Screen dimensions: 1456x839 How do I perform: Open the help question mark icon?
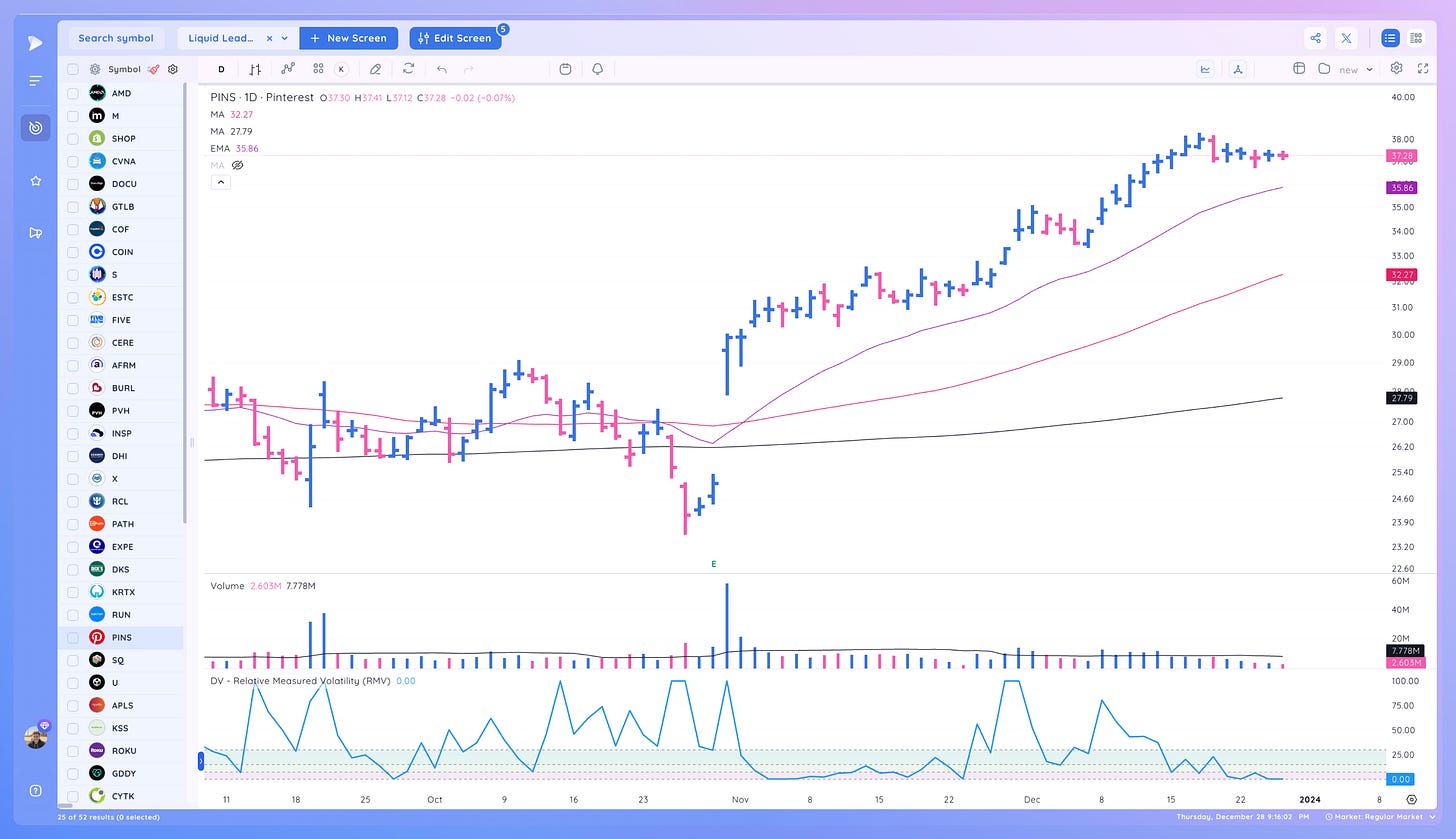(35, 790)
